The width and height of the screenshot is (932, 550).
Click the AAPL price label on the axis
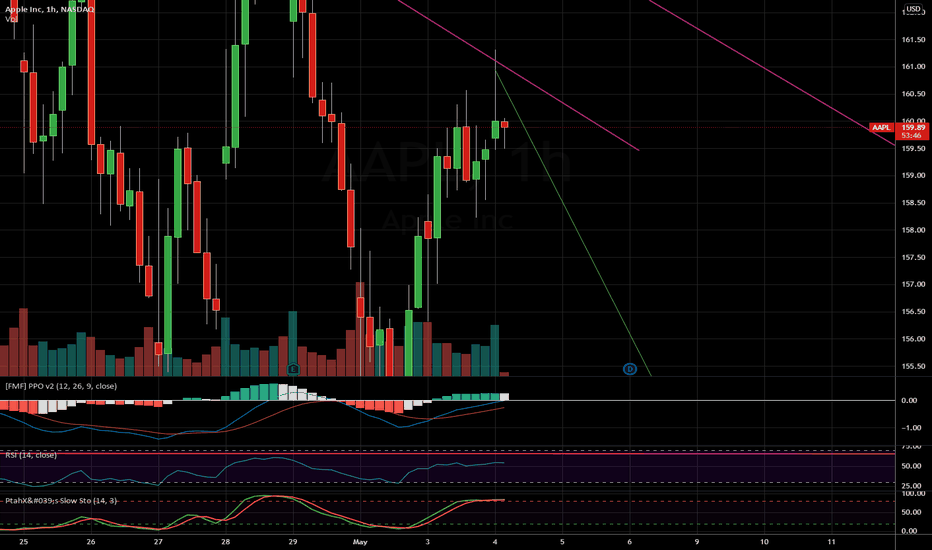pos(881,128)
